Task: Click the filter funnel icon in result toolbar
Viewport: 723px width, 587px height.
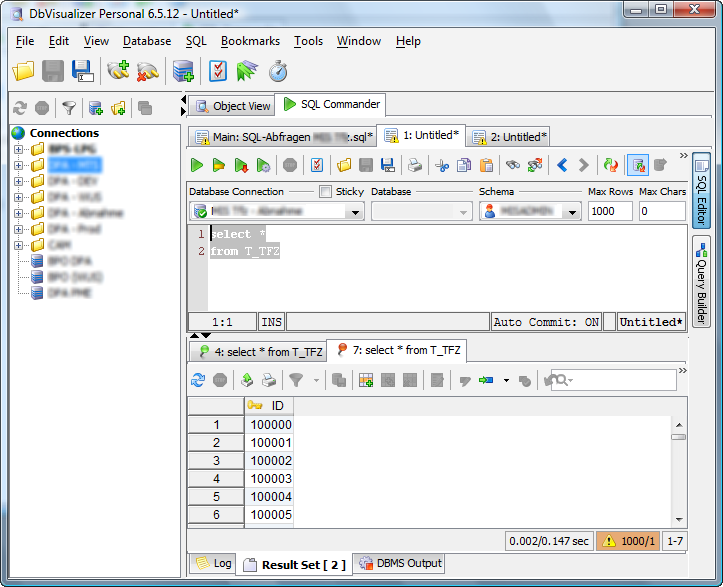Action: tap(296, 380)
